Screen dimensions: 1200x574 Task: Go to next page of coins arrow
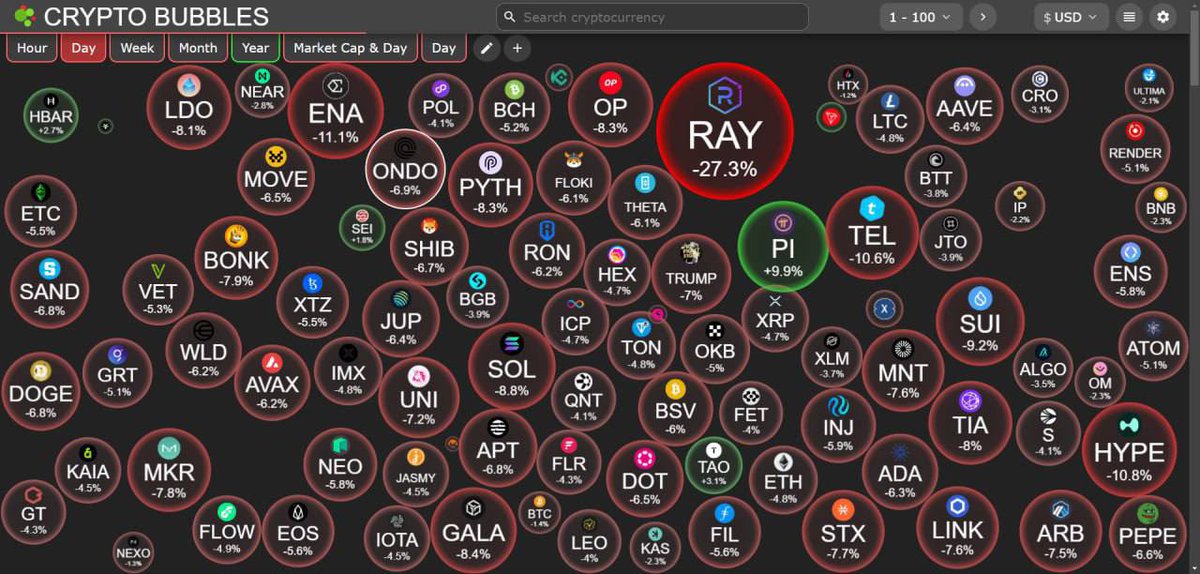(983, 17)
